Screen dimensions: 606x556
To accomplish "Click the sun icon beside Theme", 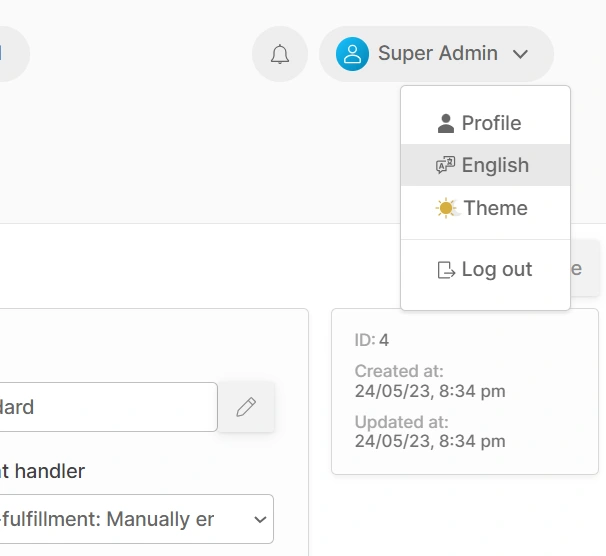I will [x=447, y=209].
